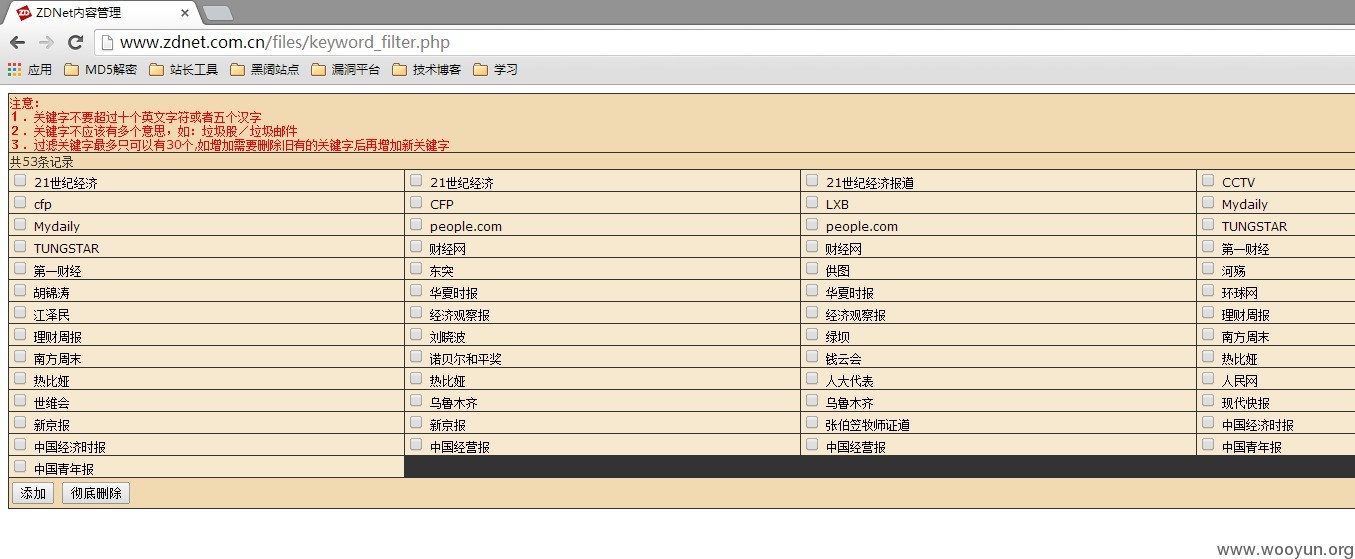This screenshot has width=1355, height=559.
Task: Click the note line mentioning 垃圾股／垃圾邮件
Action: click(x=154, y=131)
